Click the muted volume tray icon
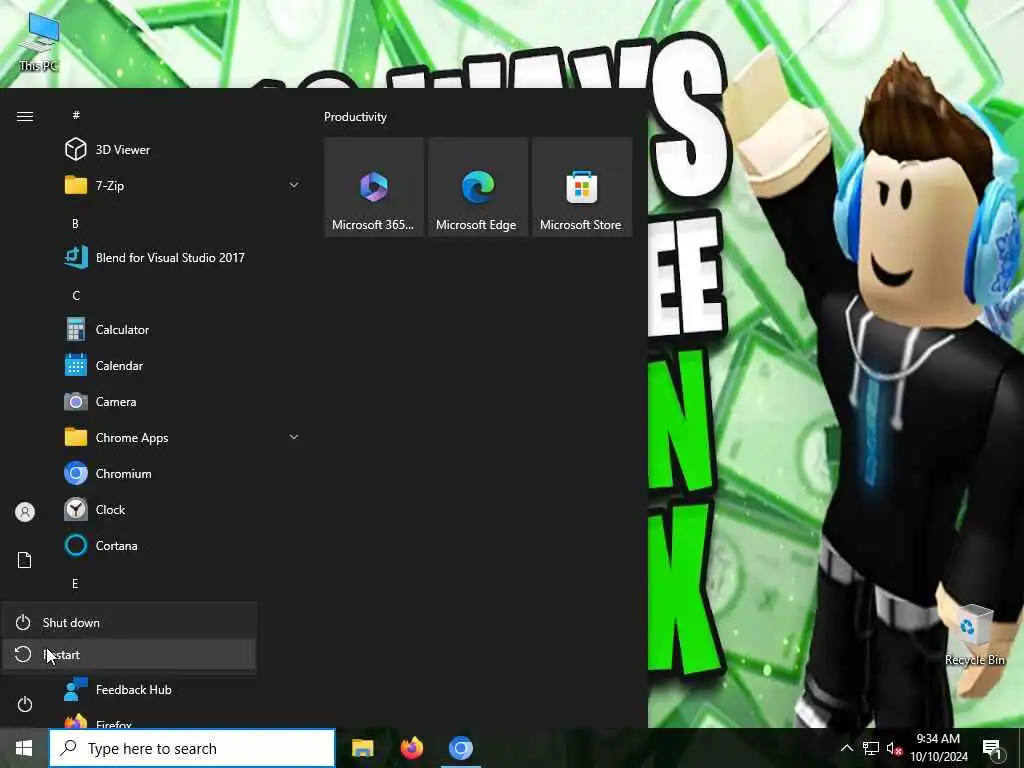 [894, 748]
